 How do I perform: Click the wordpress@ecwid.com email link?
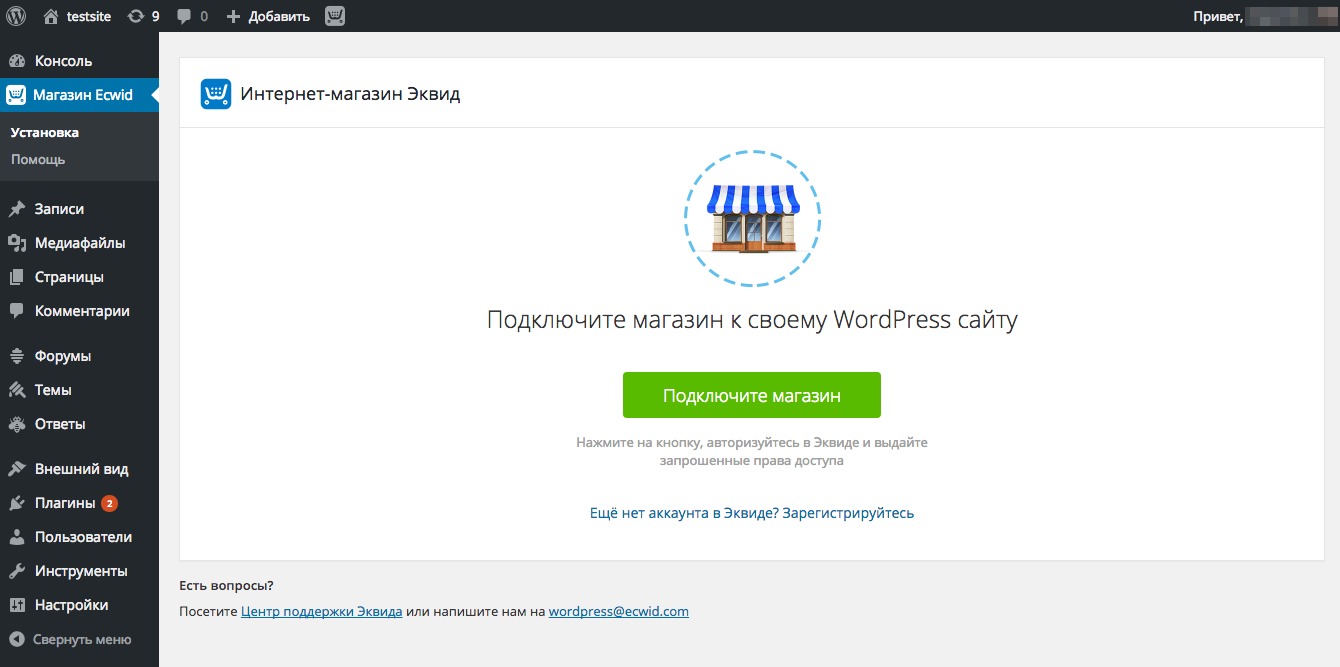[619, 611]
